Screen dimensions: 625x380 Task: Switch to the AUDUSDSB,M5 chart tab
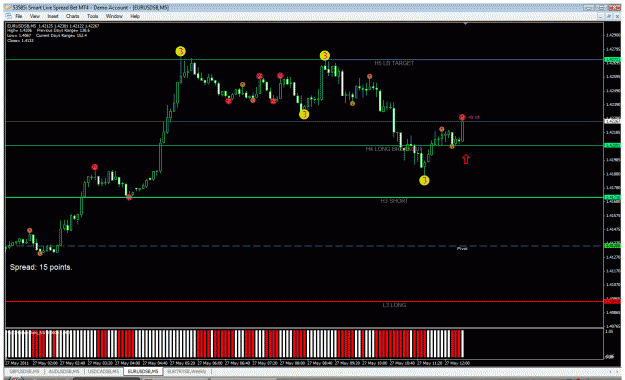(x=64, y=372)
